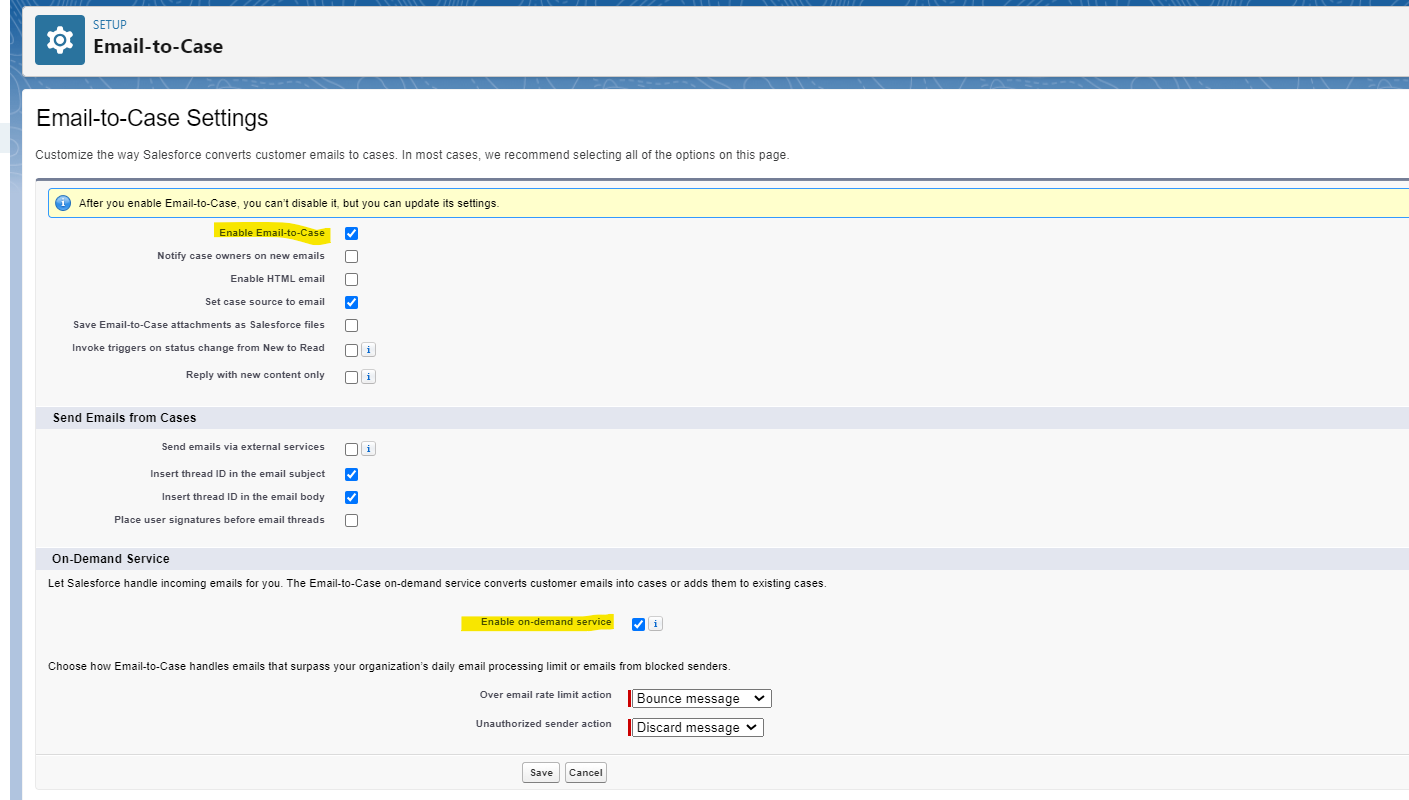The height and width of the screenshot is (800, 1409).
Task: Open Unauthorized sender action dropdown
Action: (698, 727)
